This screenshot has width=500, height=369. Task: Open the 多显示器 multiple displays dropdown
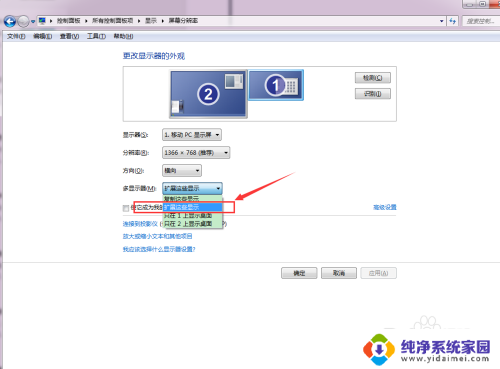click(192, 188)
